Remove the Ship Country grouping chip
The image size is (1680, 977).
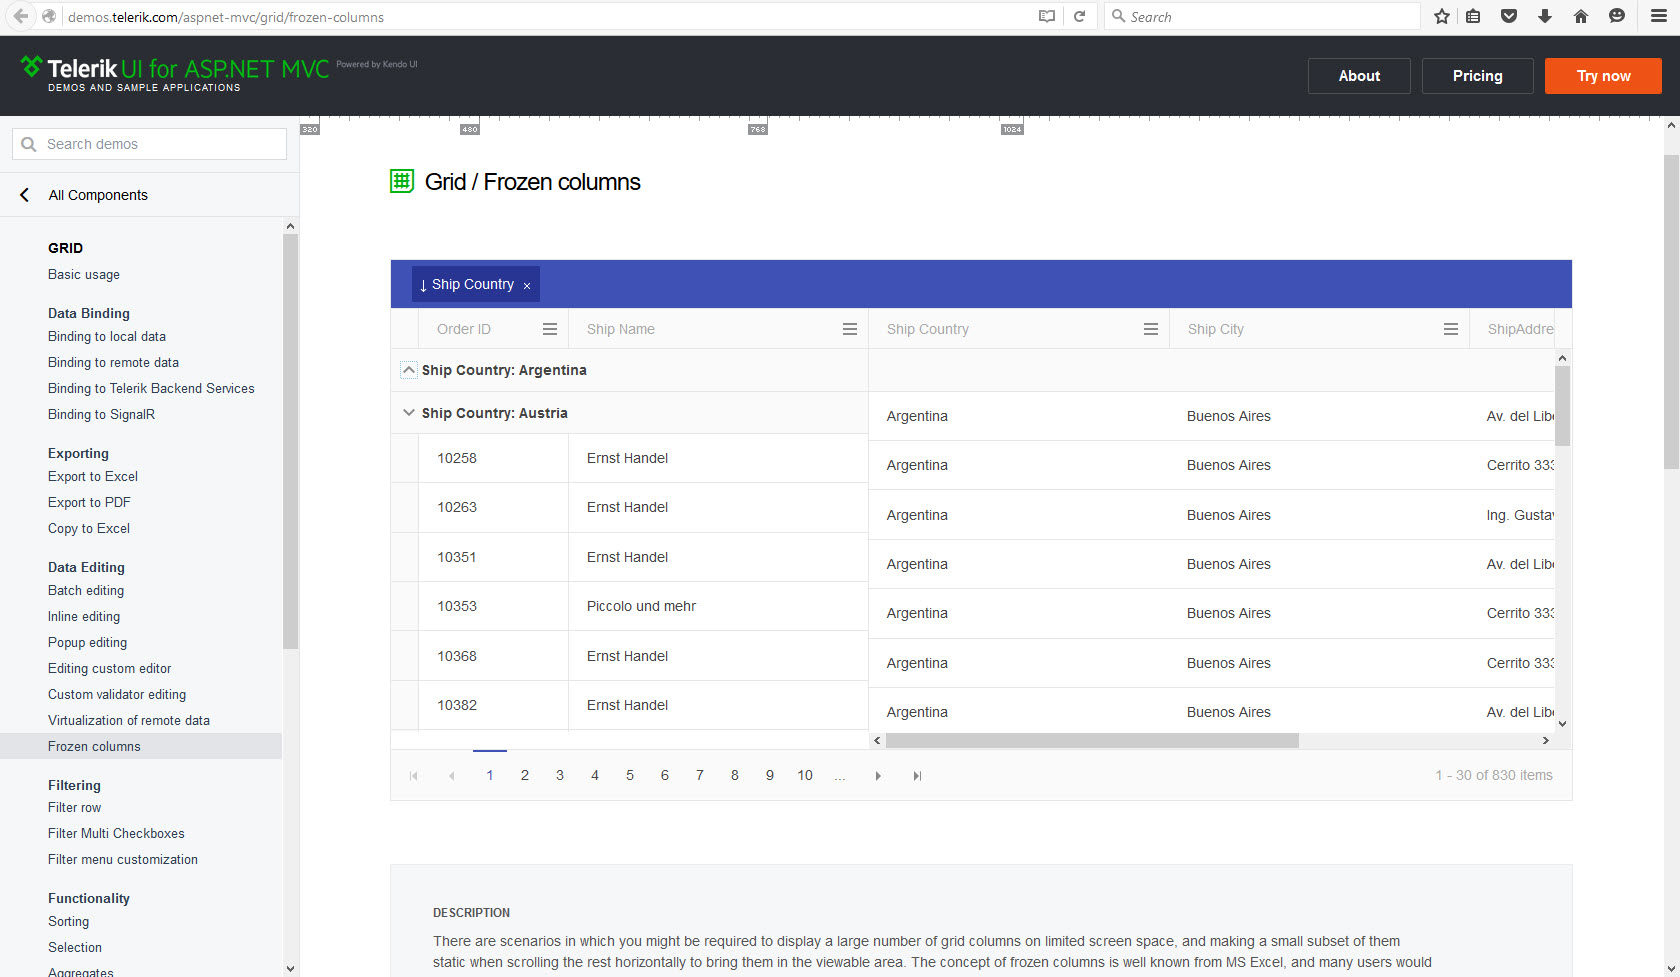click(527, 286)
